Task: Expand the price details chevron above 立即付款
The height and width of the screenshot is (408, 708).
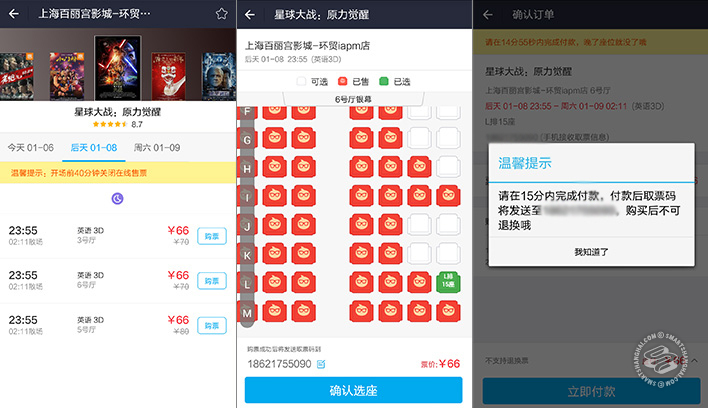Action: (694, 360)
